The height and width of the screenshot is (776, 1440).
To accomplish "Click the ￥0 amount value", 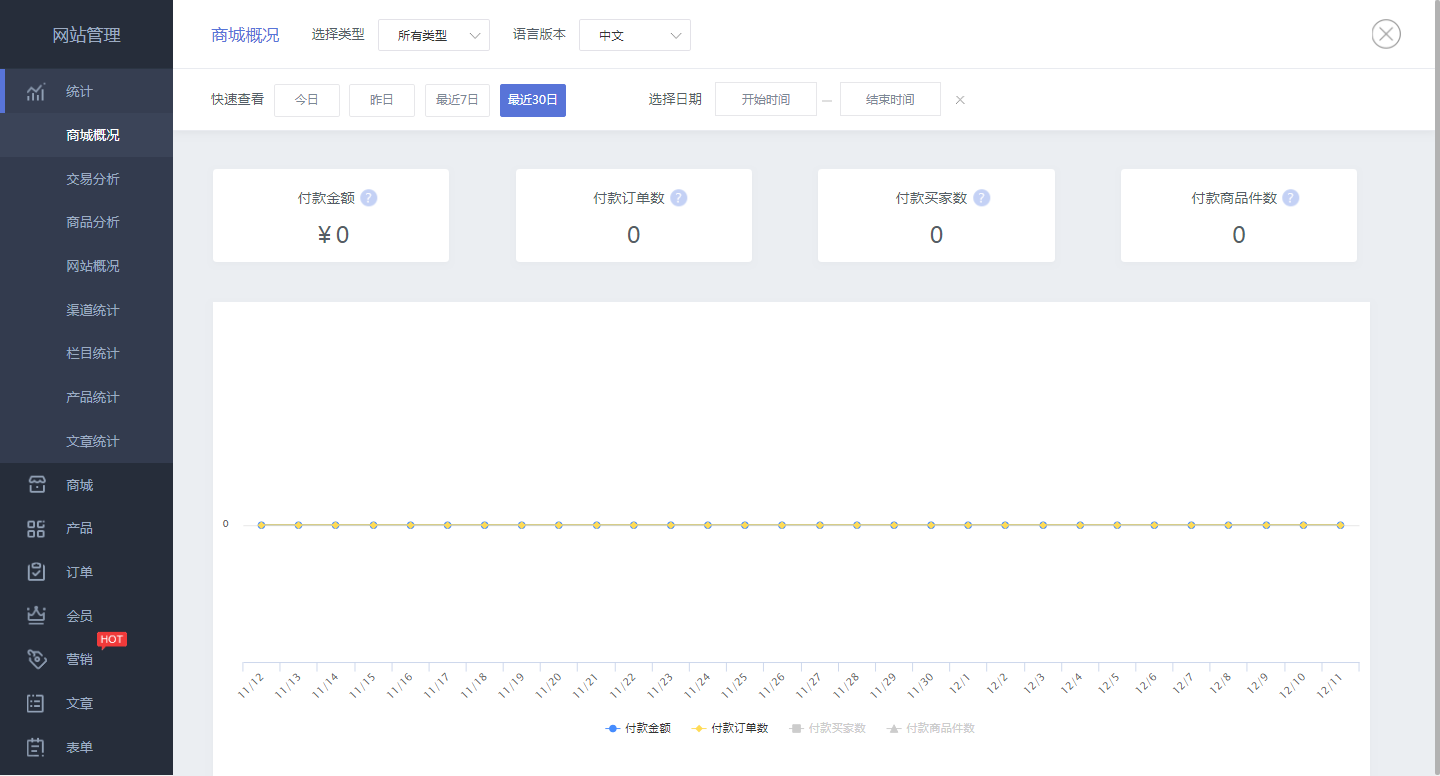I will [333, 235].
